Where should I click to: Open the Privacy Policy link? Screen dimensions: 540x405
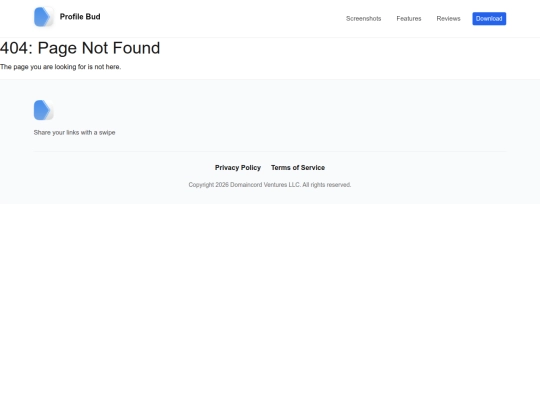tap(238, 168)
